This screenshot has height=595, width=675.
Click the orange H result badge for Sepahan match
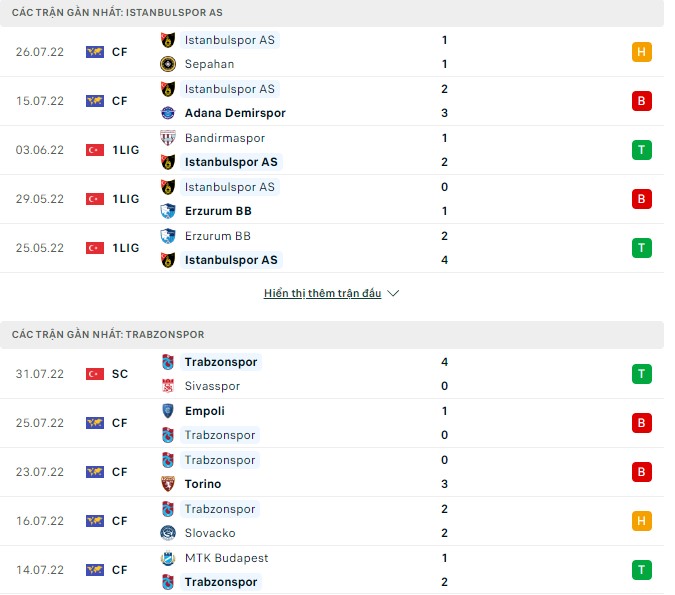tap(642, 52)
